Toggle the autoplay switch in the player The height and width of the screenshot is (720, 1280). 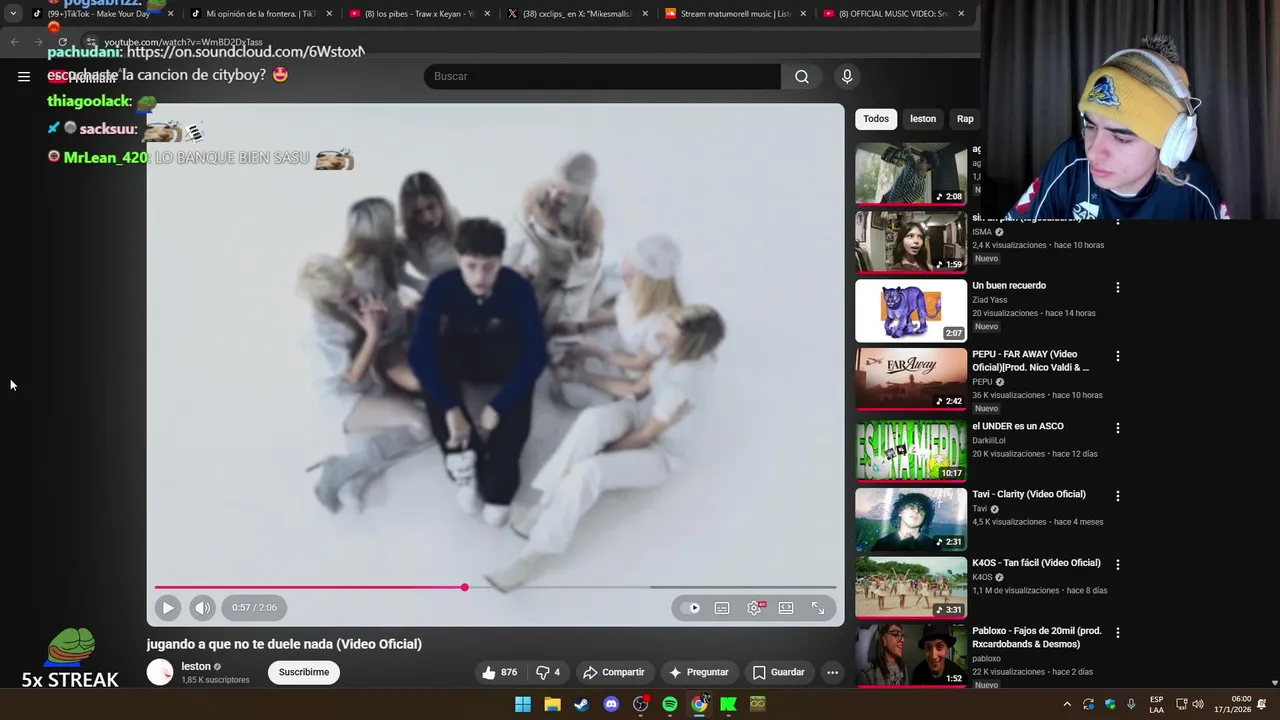(690, 607)
